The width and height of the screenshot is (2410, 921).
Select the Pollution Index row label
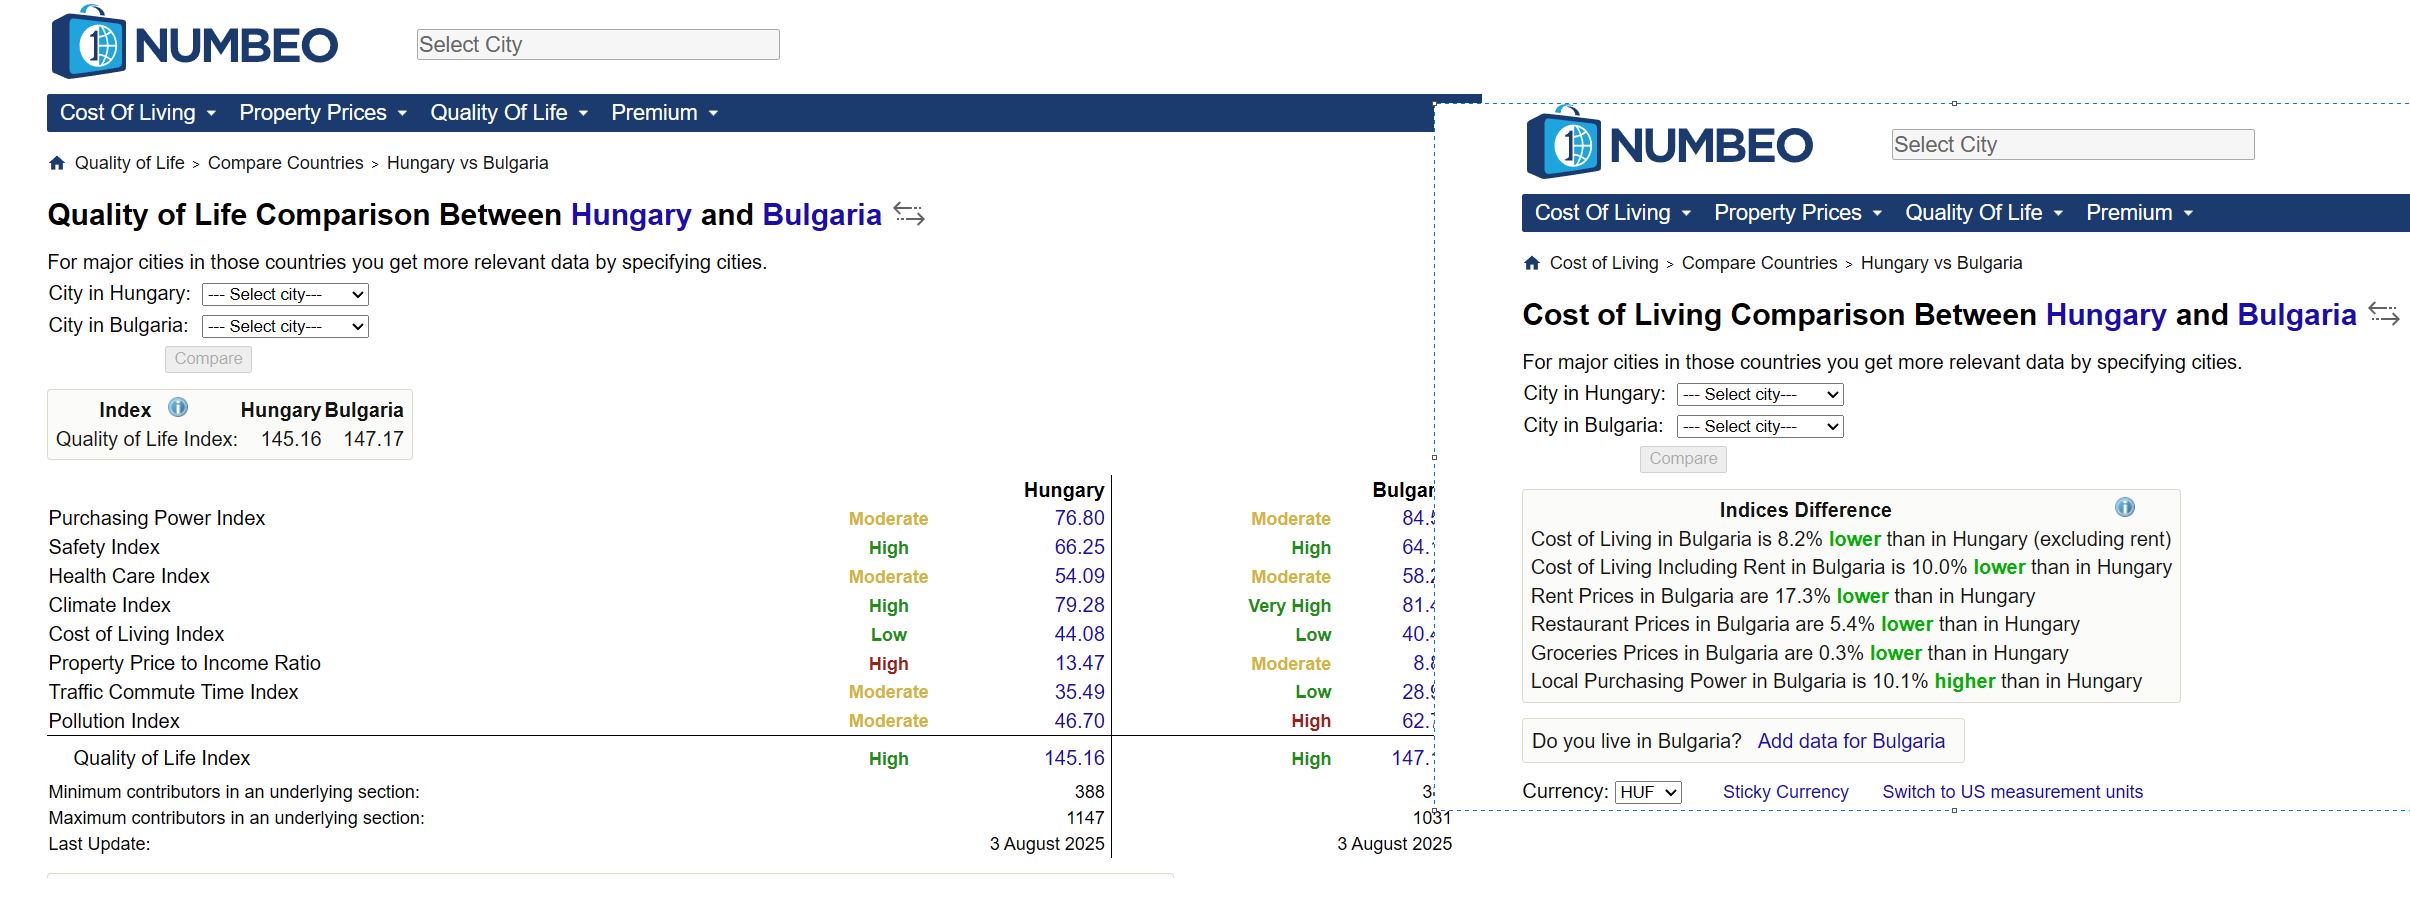click(x=114, y=721)
